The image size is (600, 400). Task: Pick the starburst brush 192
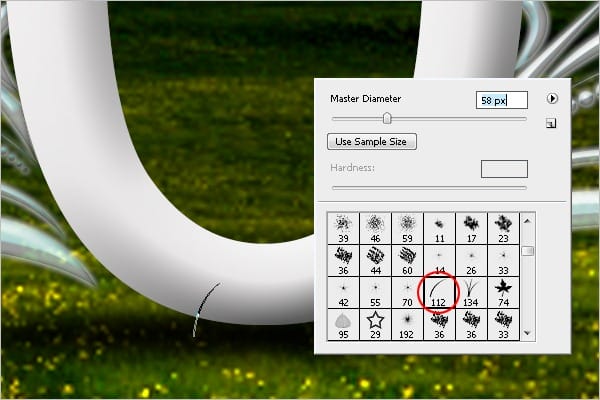407,325
